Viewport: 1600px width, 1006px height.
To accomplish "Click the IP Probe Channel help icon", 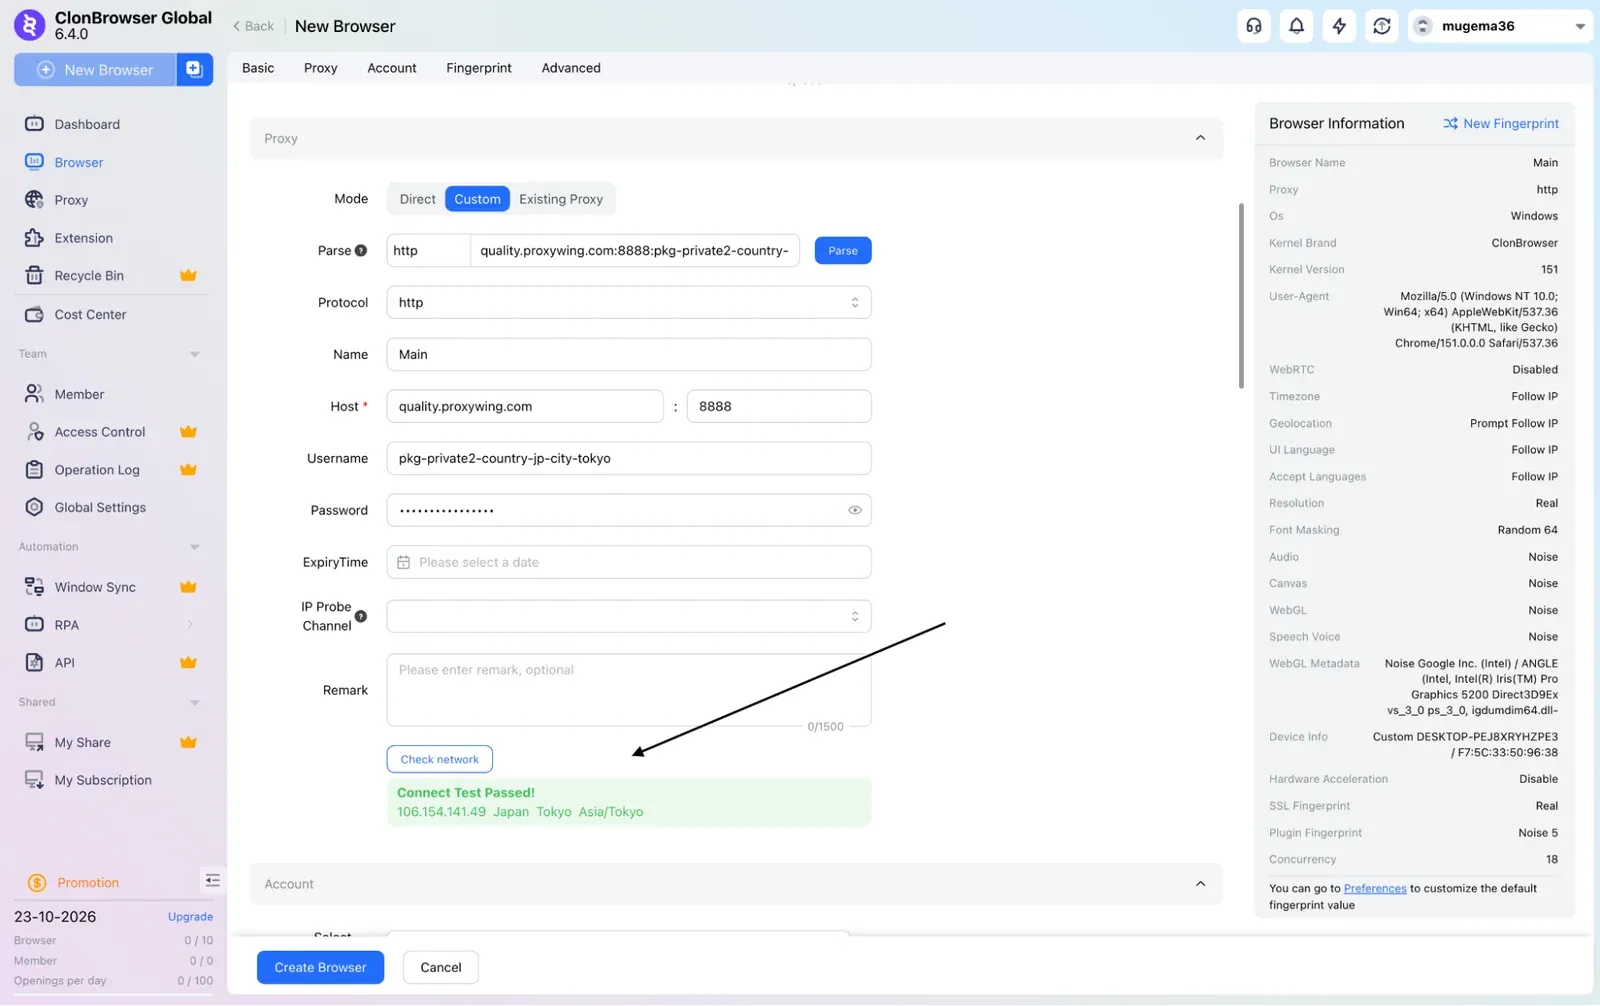I will 361,616.
